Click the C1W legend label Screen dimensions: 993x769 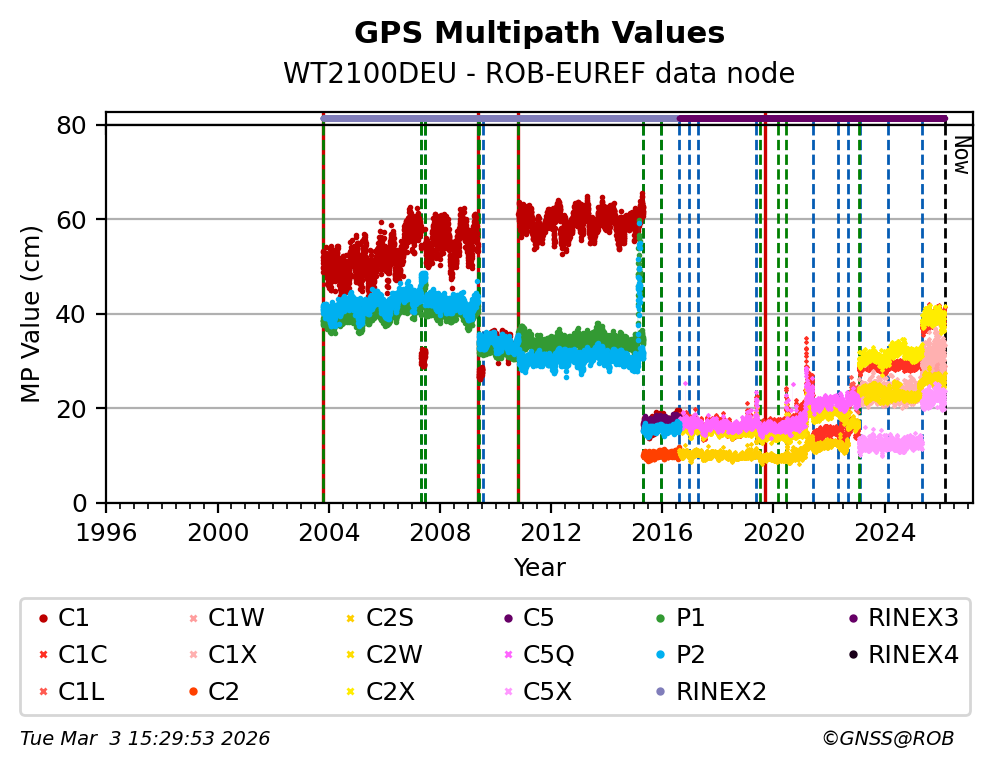click(x=236, y=619)
